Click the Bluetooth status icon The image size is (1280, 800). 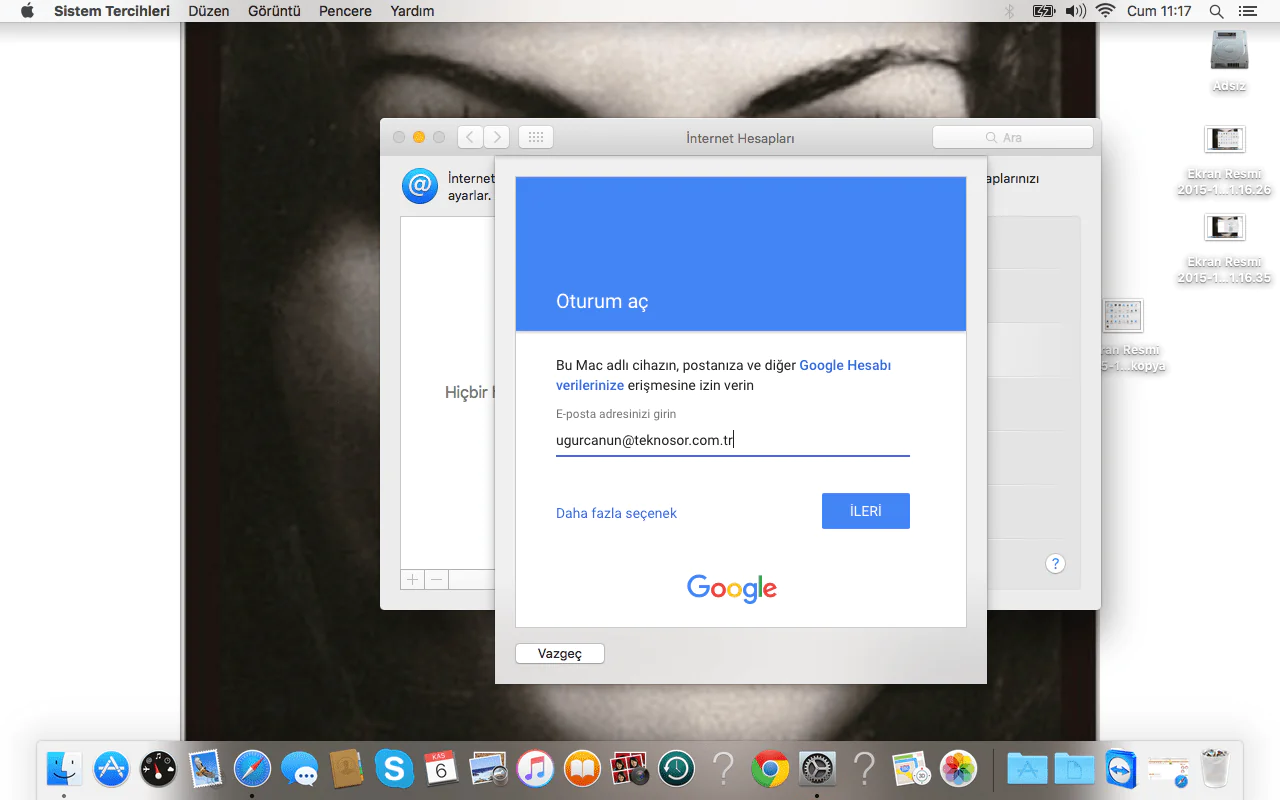click(1009, 11)
